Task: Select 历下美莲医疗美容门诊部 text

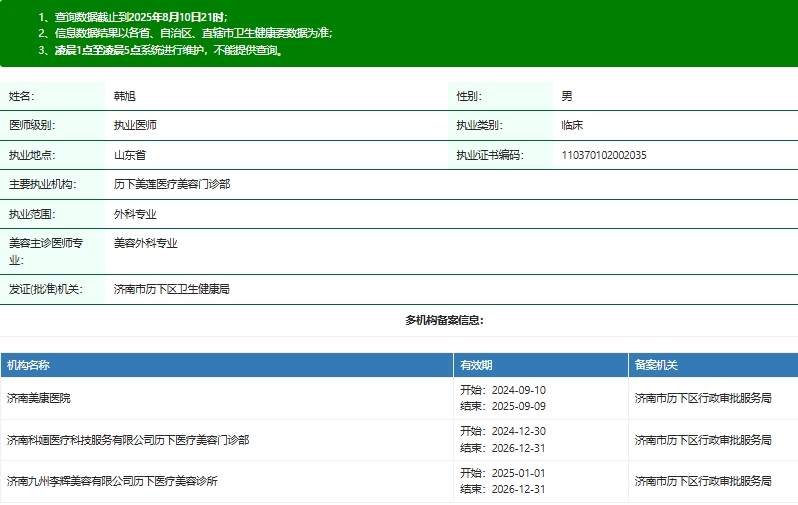Action: pos(172,184)
